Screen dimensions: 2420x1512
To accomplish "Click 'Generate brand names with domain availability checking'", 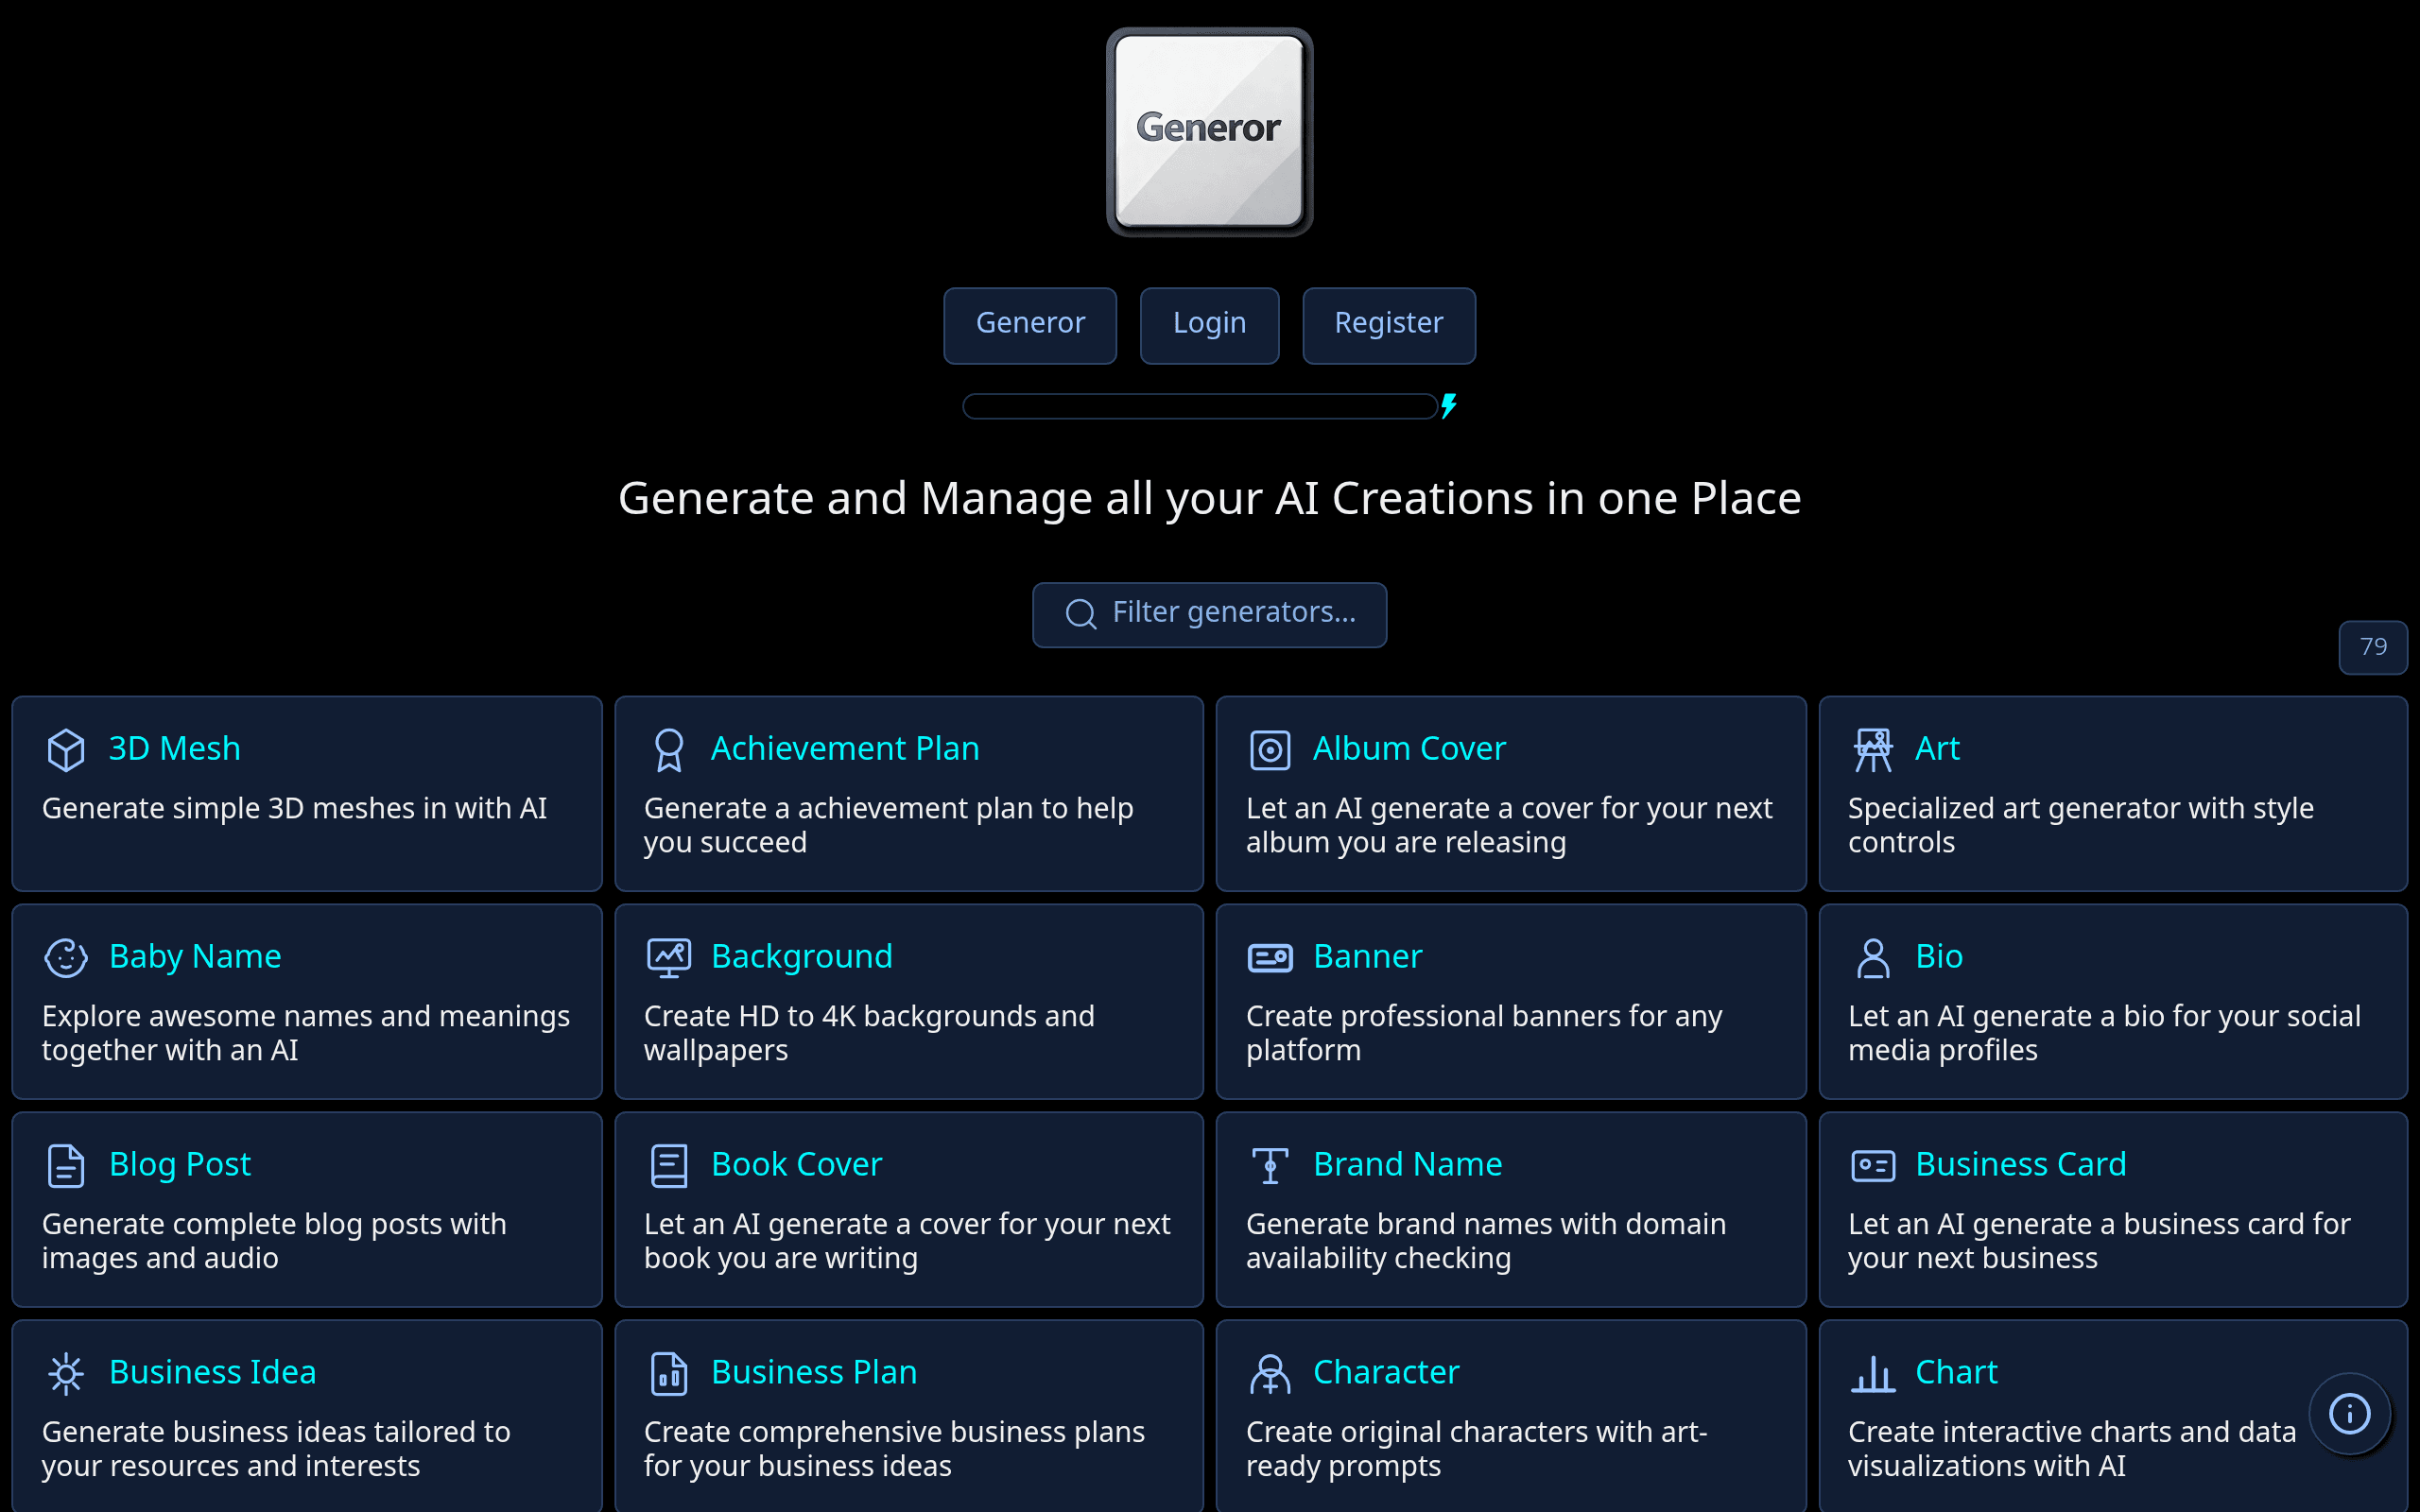I will [1486, 1241].
